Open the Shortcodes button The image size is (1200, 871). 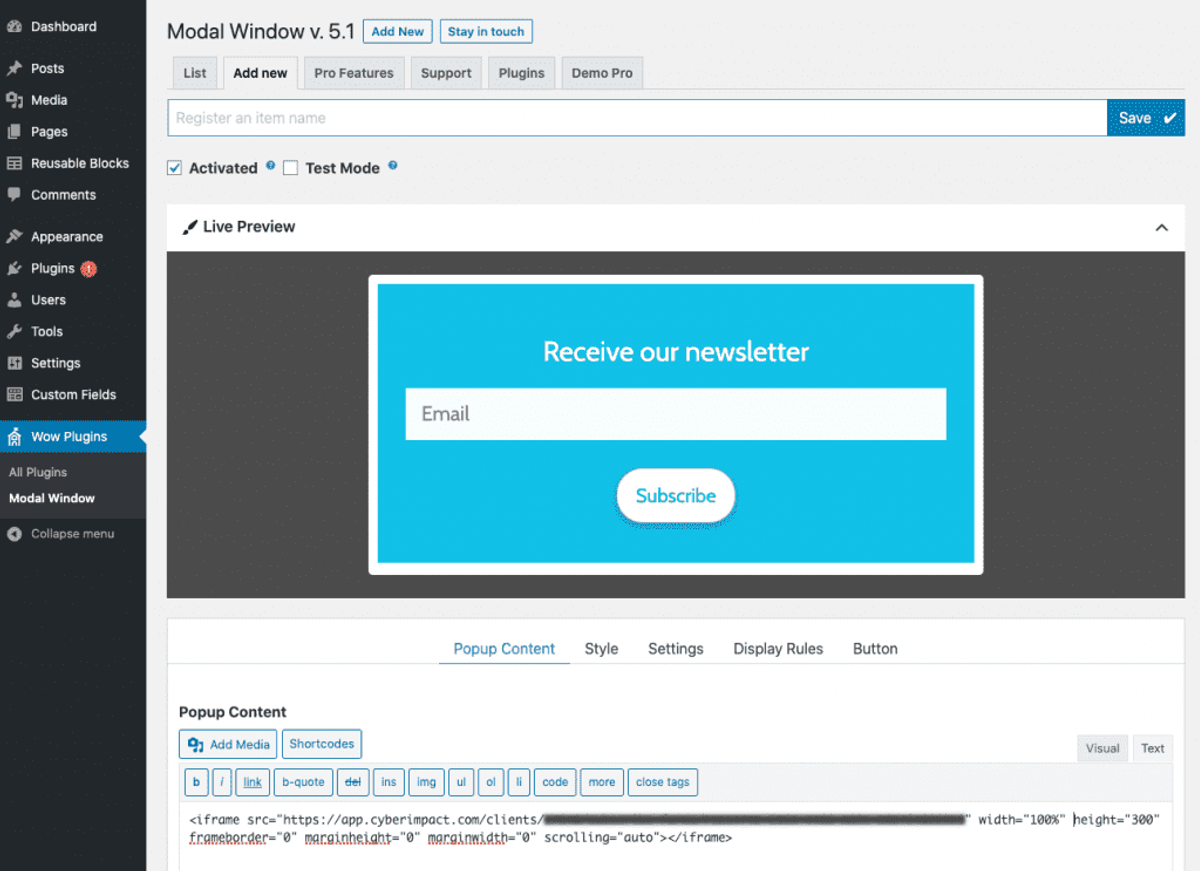322,744
